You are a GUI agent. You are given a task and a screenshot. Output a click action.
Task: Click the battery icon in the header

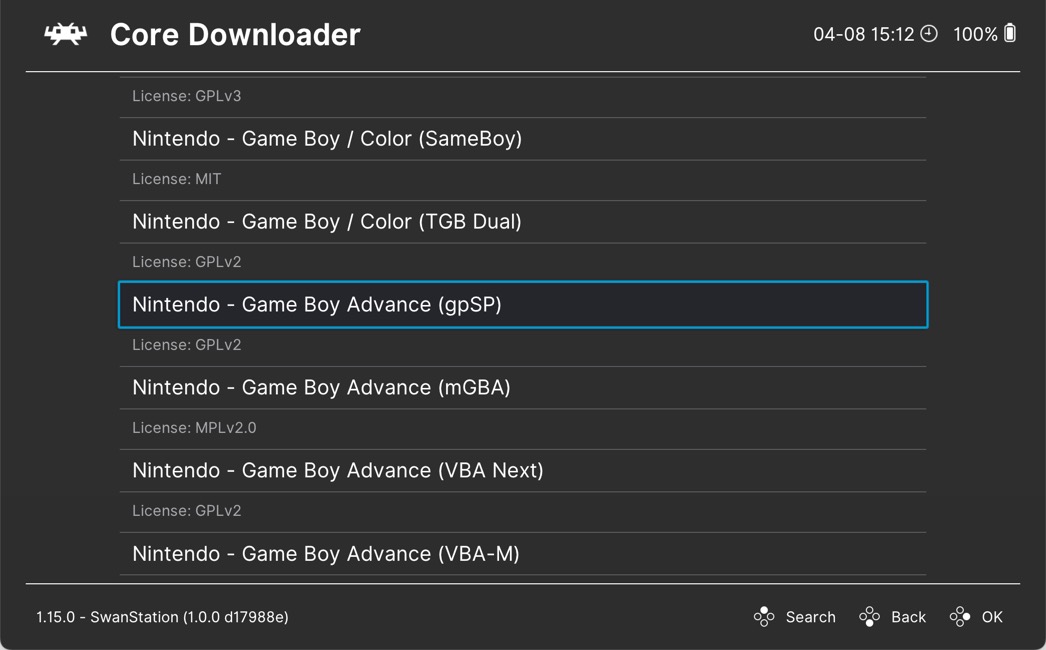point(1010,33)
